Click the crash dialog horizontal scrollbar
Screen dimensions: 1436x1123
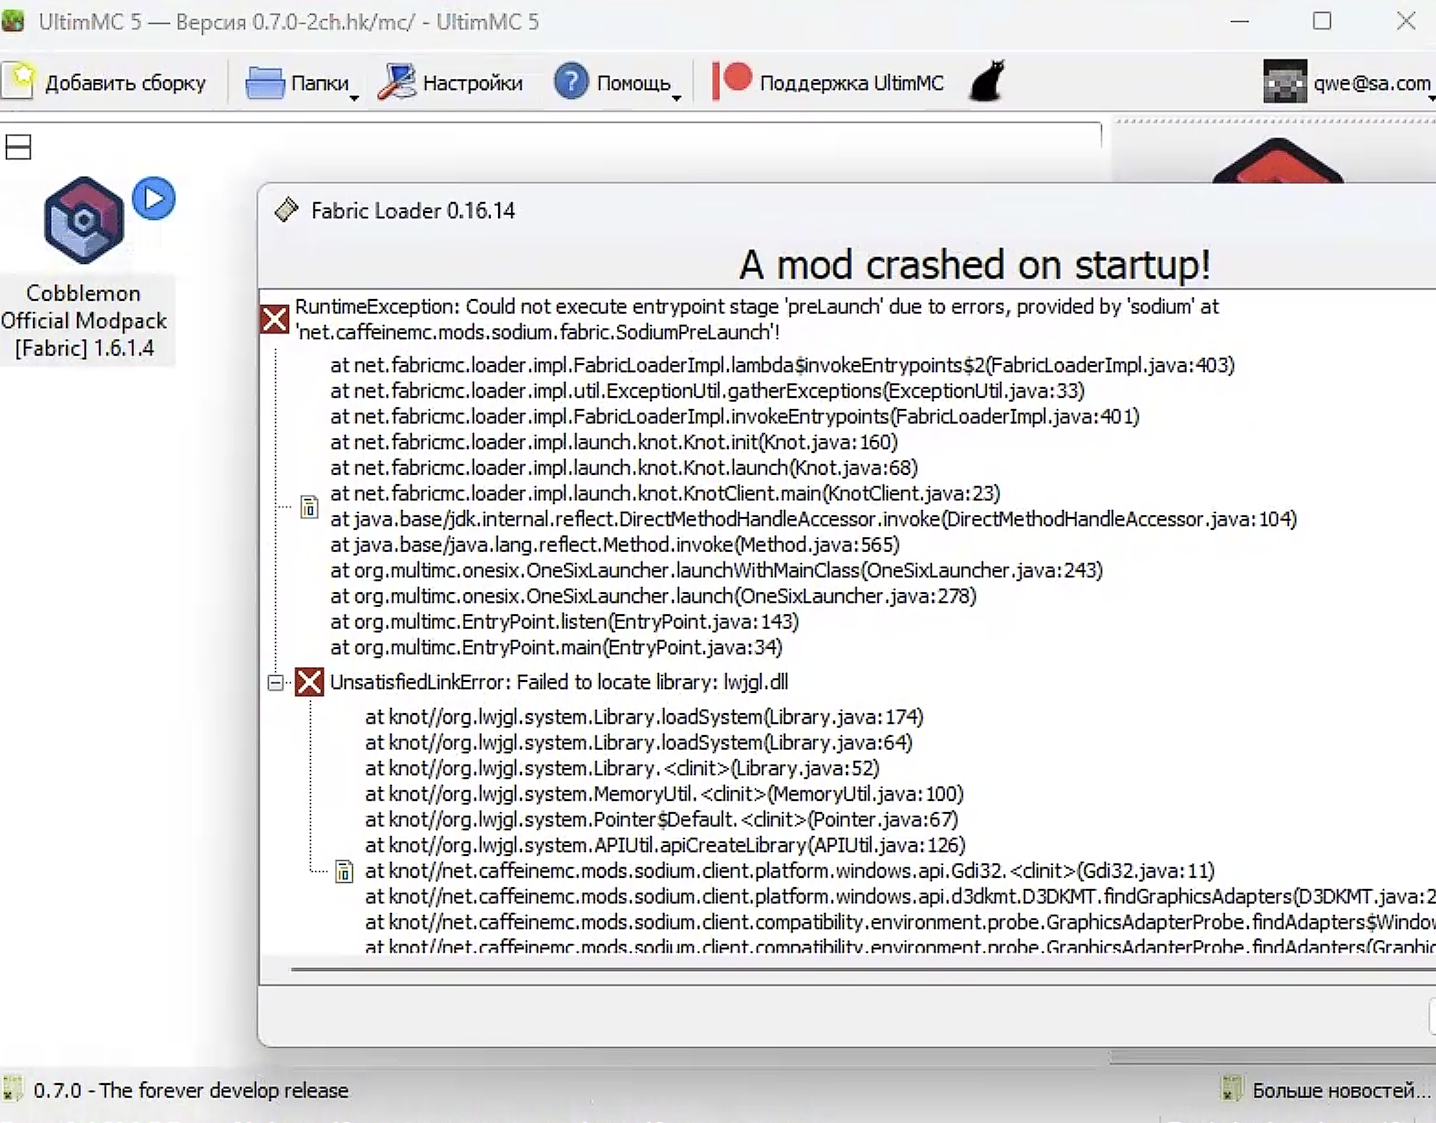pos(863,969)
